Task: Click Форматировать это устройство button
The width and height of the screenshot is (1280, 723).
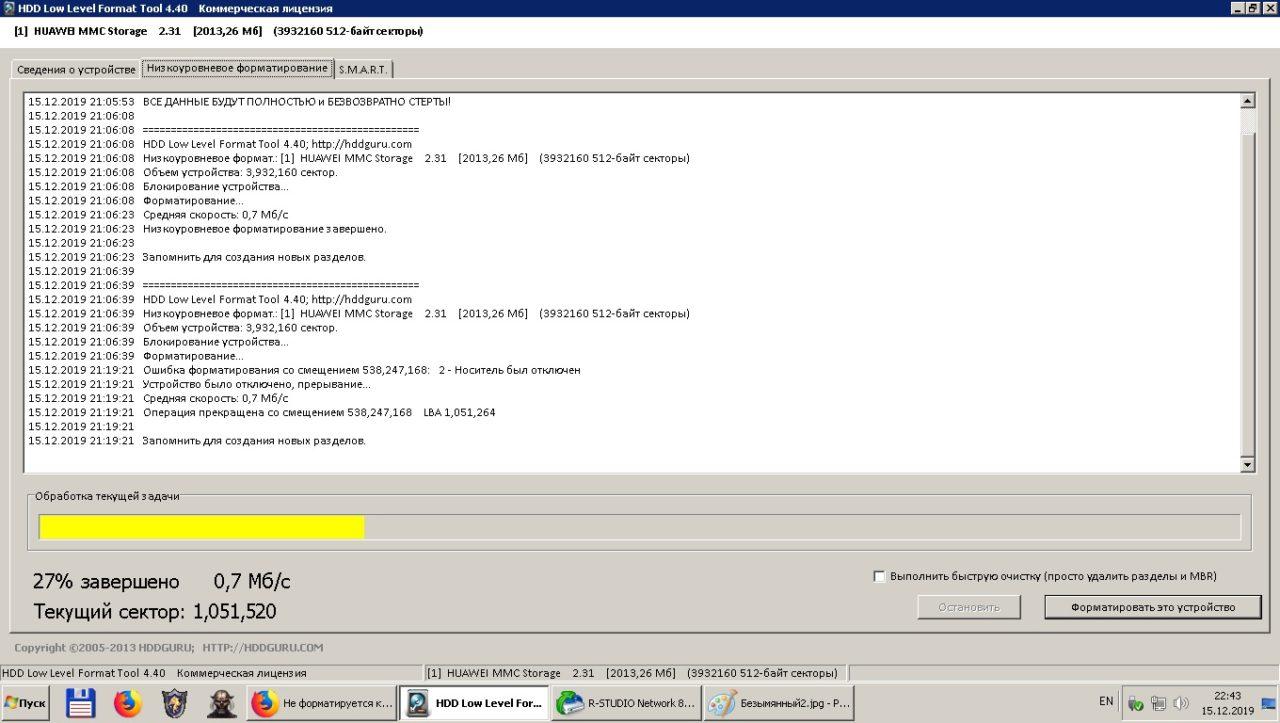Action: pos(1153,607)
